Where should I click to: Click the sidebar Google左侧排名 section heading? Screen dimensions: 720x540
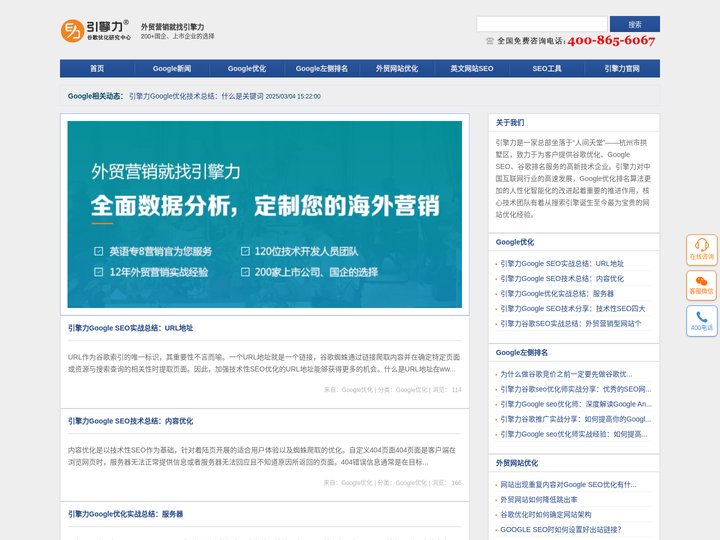coord(522,353)
